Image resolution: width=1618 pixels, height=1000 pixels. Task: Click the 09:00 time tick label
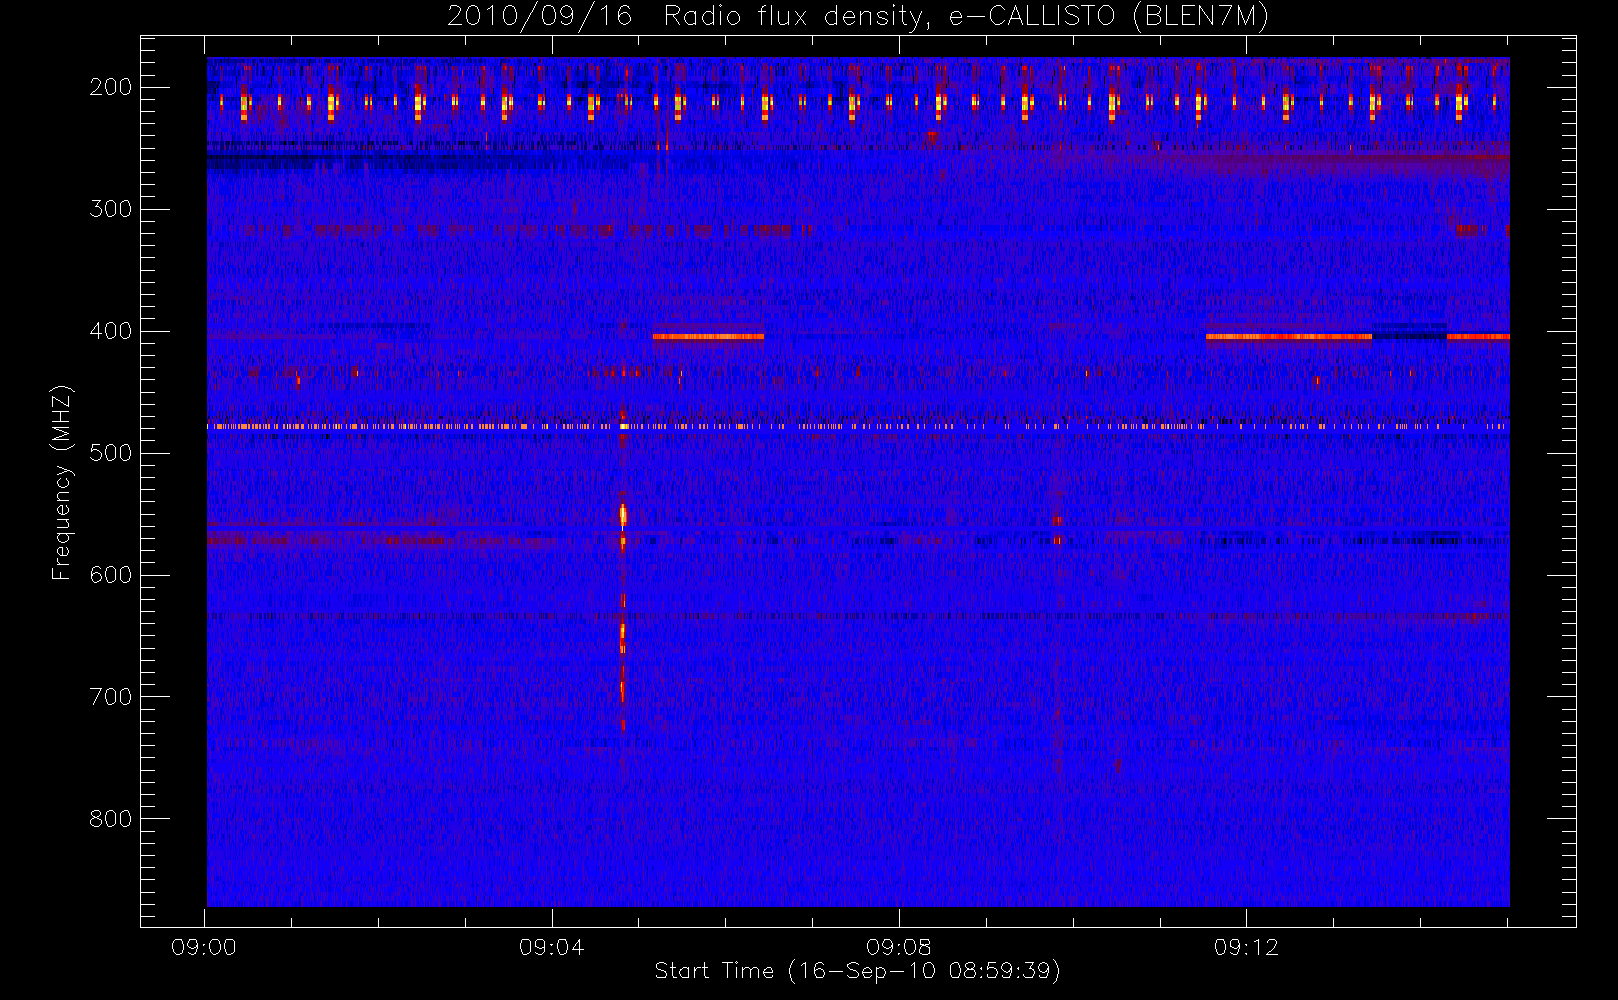(204, 947)
